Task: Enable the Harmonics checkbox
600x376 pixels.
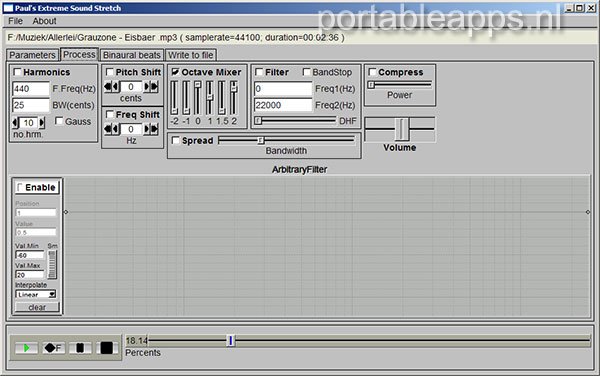Action: coord(17,72)
